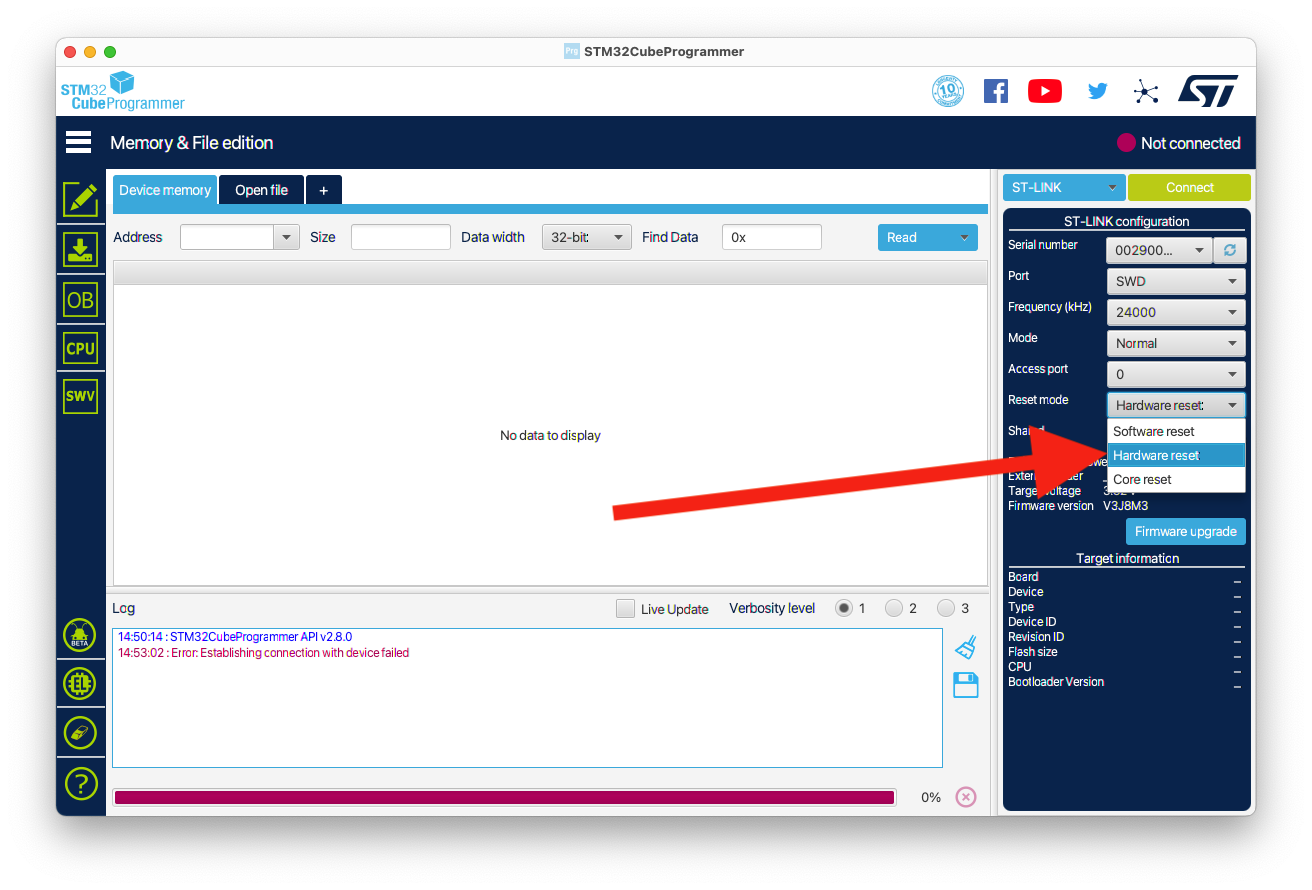Save the log with the floppy disk icon
This screenshot has height=890, width=1312.
click(965, 685)
